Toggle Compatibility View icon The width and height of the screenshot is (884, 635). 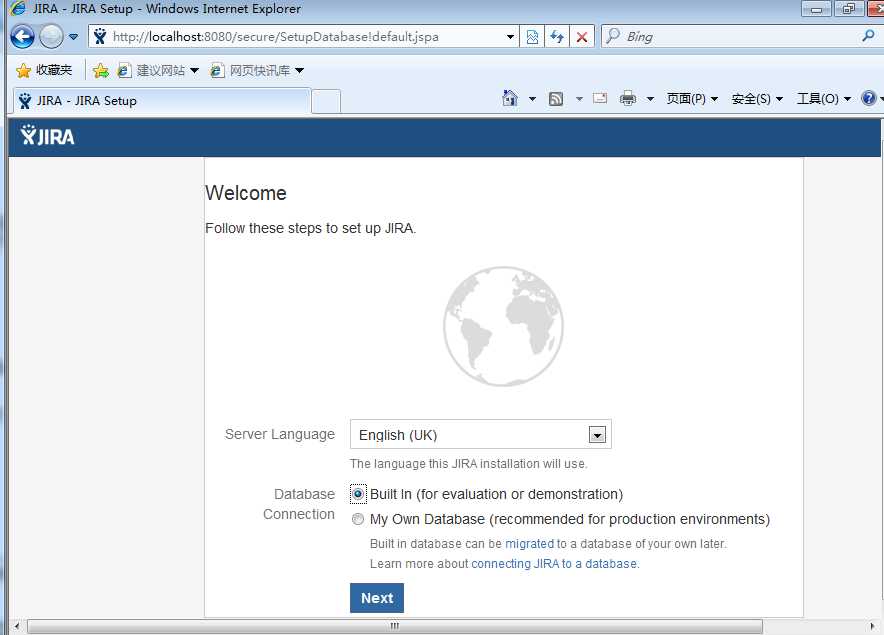[532, 37]
